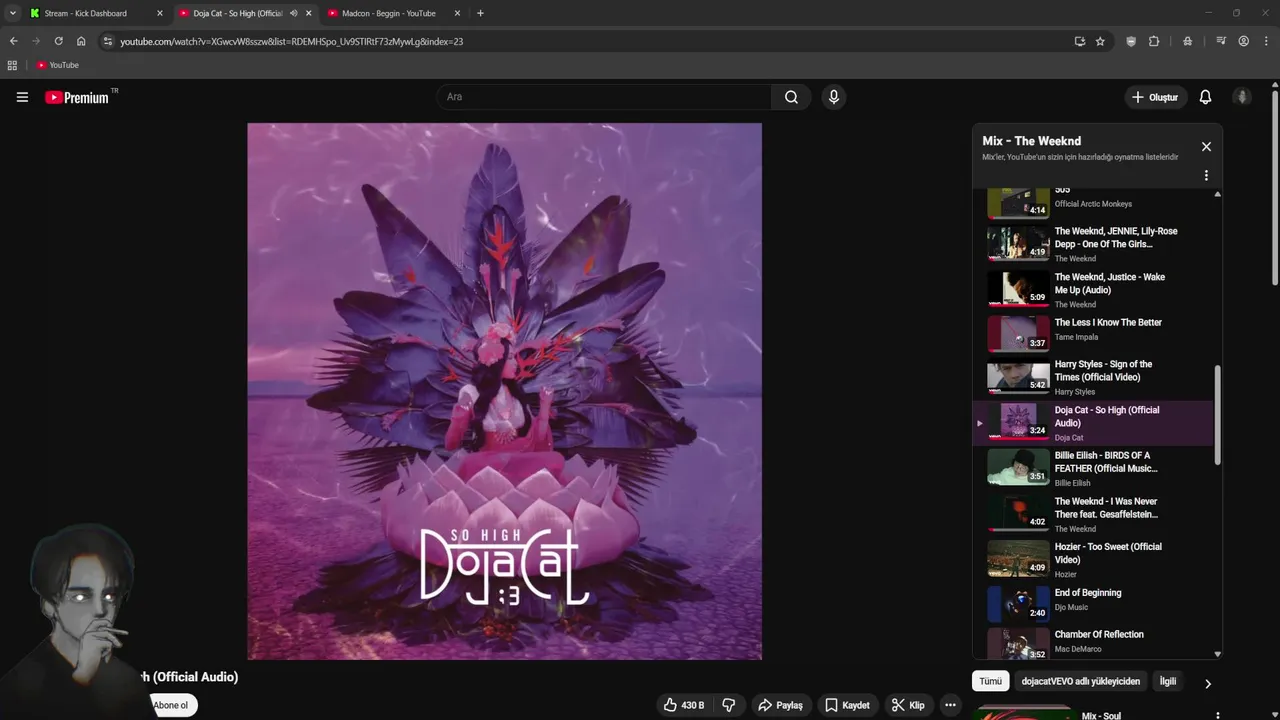This screenshot has height=720, width=1280.
Task: Click the address bar URL
Action: pos(291,41)
